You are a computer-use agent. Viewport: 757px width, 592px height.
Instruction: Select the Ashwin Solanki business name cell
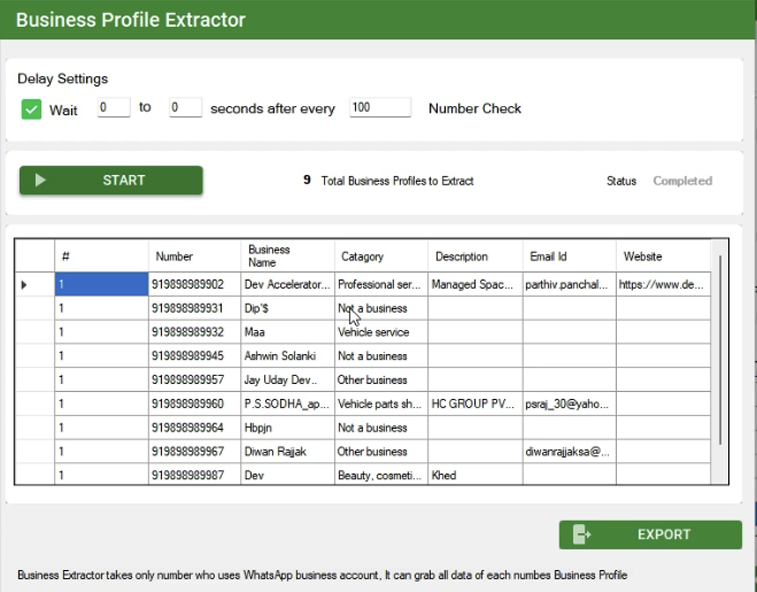click(x=287, y=356)
